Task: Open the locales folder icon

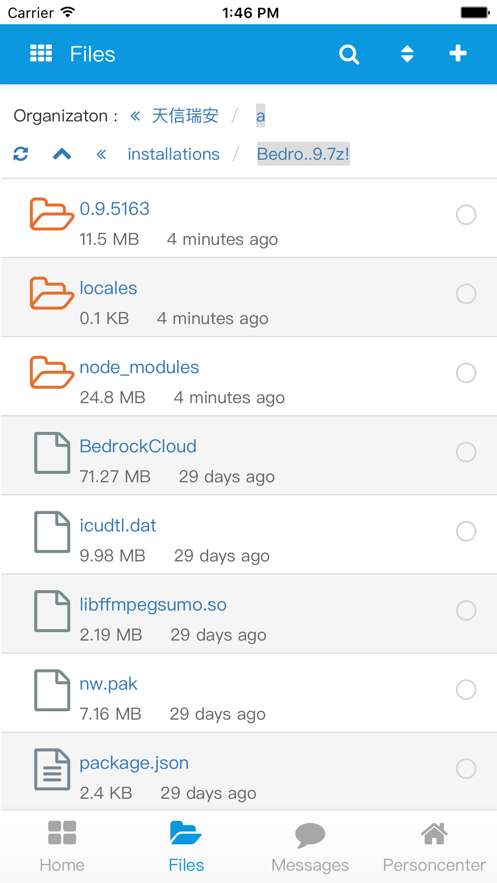Action: point(52,293)
